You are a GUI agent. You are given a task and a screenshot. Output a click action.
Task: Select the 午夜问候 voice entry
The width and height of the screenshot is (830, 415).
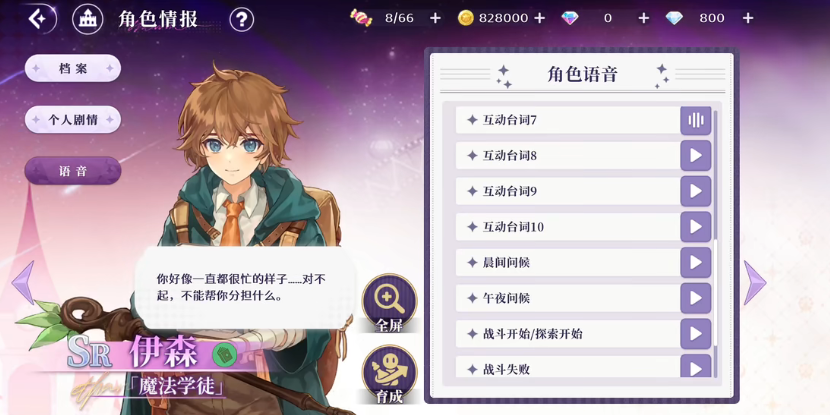click(567, 299)
